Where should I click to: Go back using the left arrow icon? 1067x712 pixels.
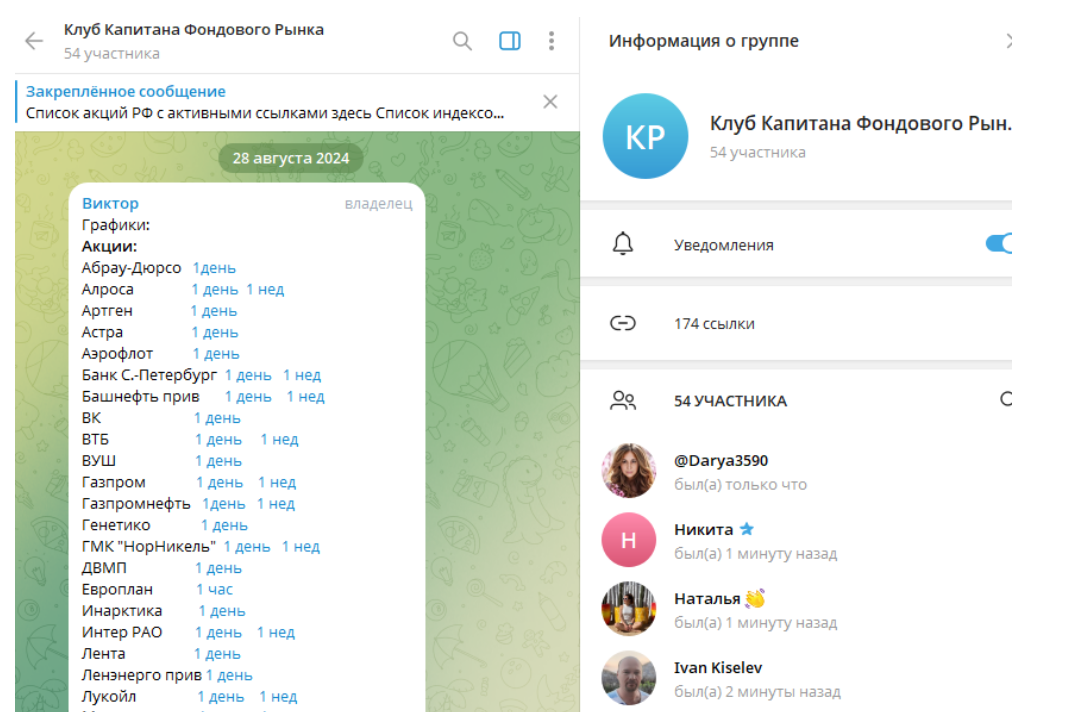(34, 41)
